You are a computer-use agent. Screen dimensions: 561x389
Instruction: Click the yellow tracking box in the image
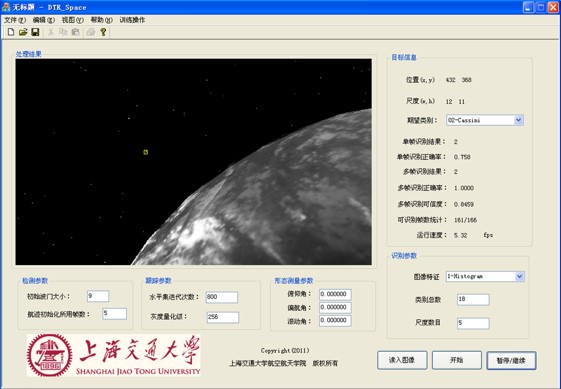point(146,152)
